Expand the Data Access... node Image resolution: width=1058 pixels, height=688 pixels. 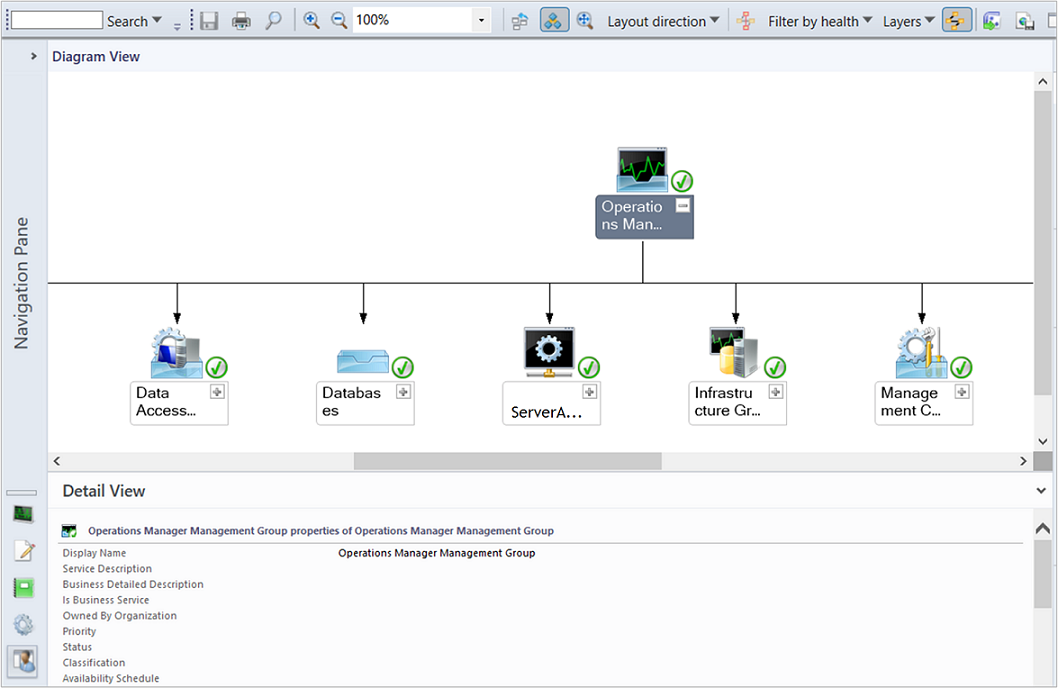point(217,392)
